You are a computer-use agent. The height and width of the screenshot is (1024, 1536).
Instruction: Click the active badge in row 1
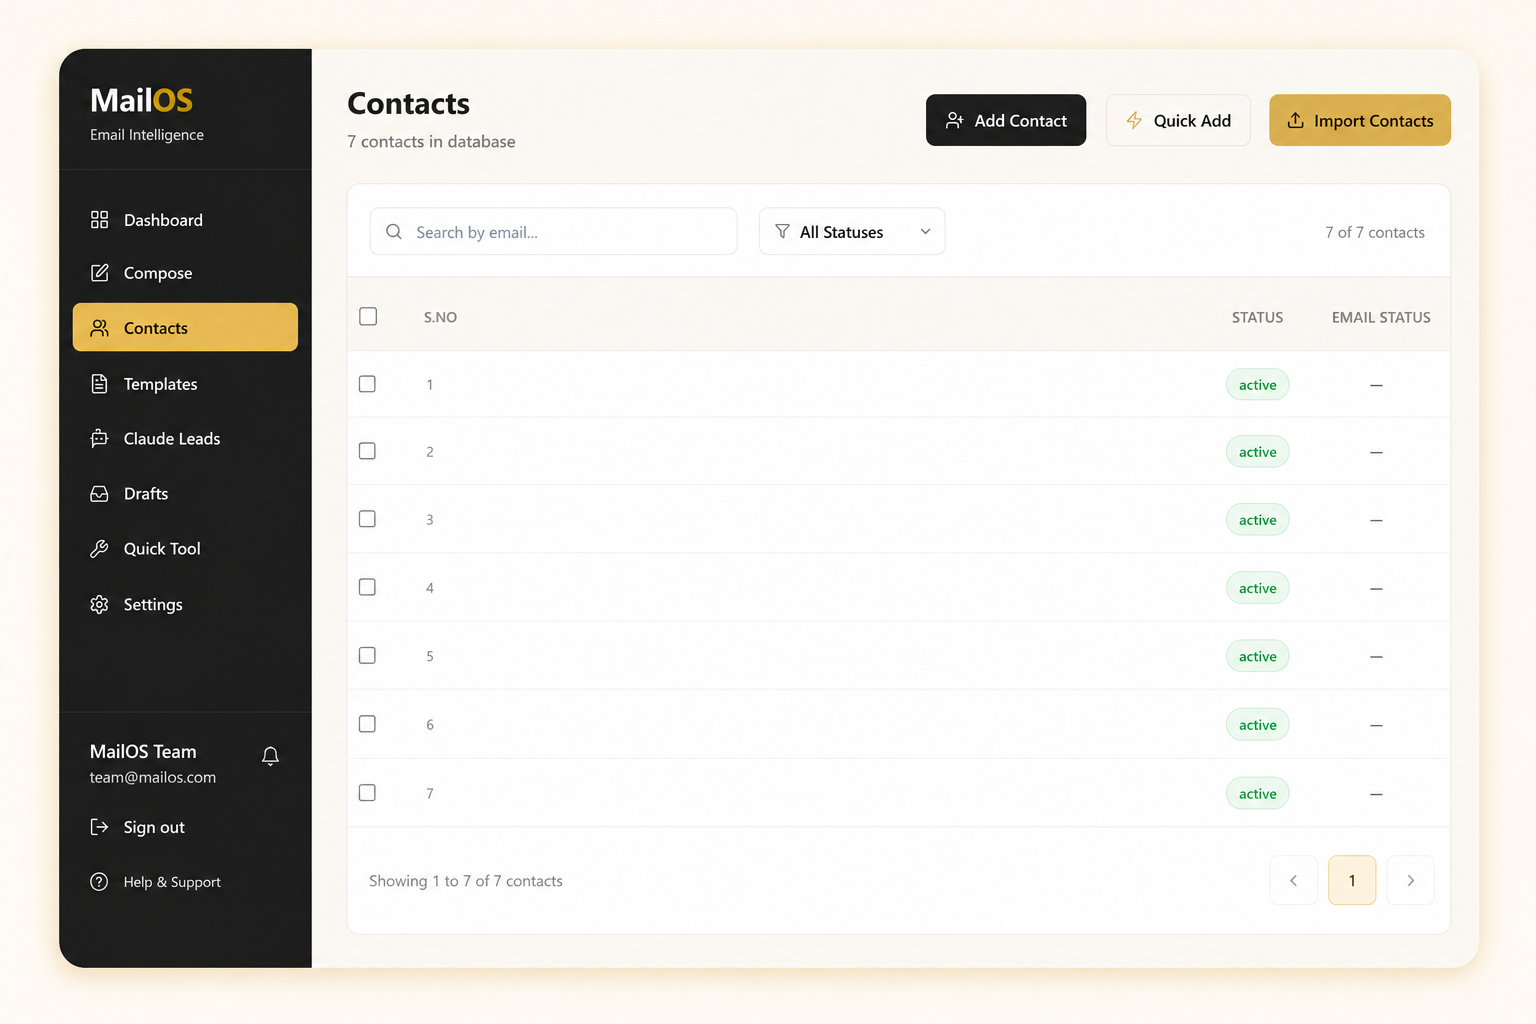pyautogui.click(x=1257, y=385)
